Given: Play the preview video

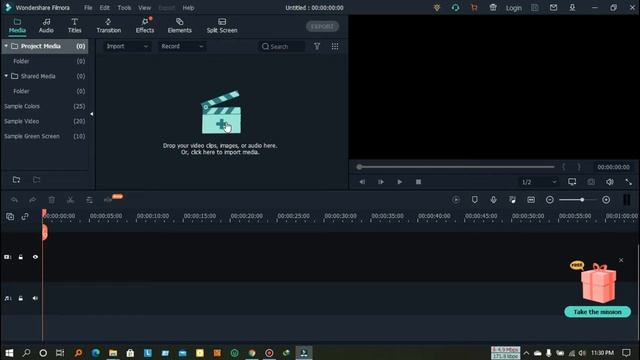Looking at the screenshot, I should click(x=400, y=182).
